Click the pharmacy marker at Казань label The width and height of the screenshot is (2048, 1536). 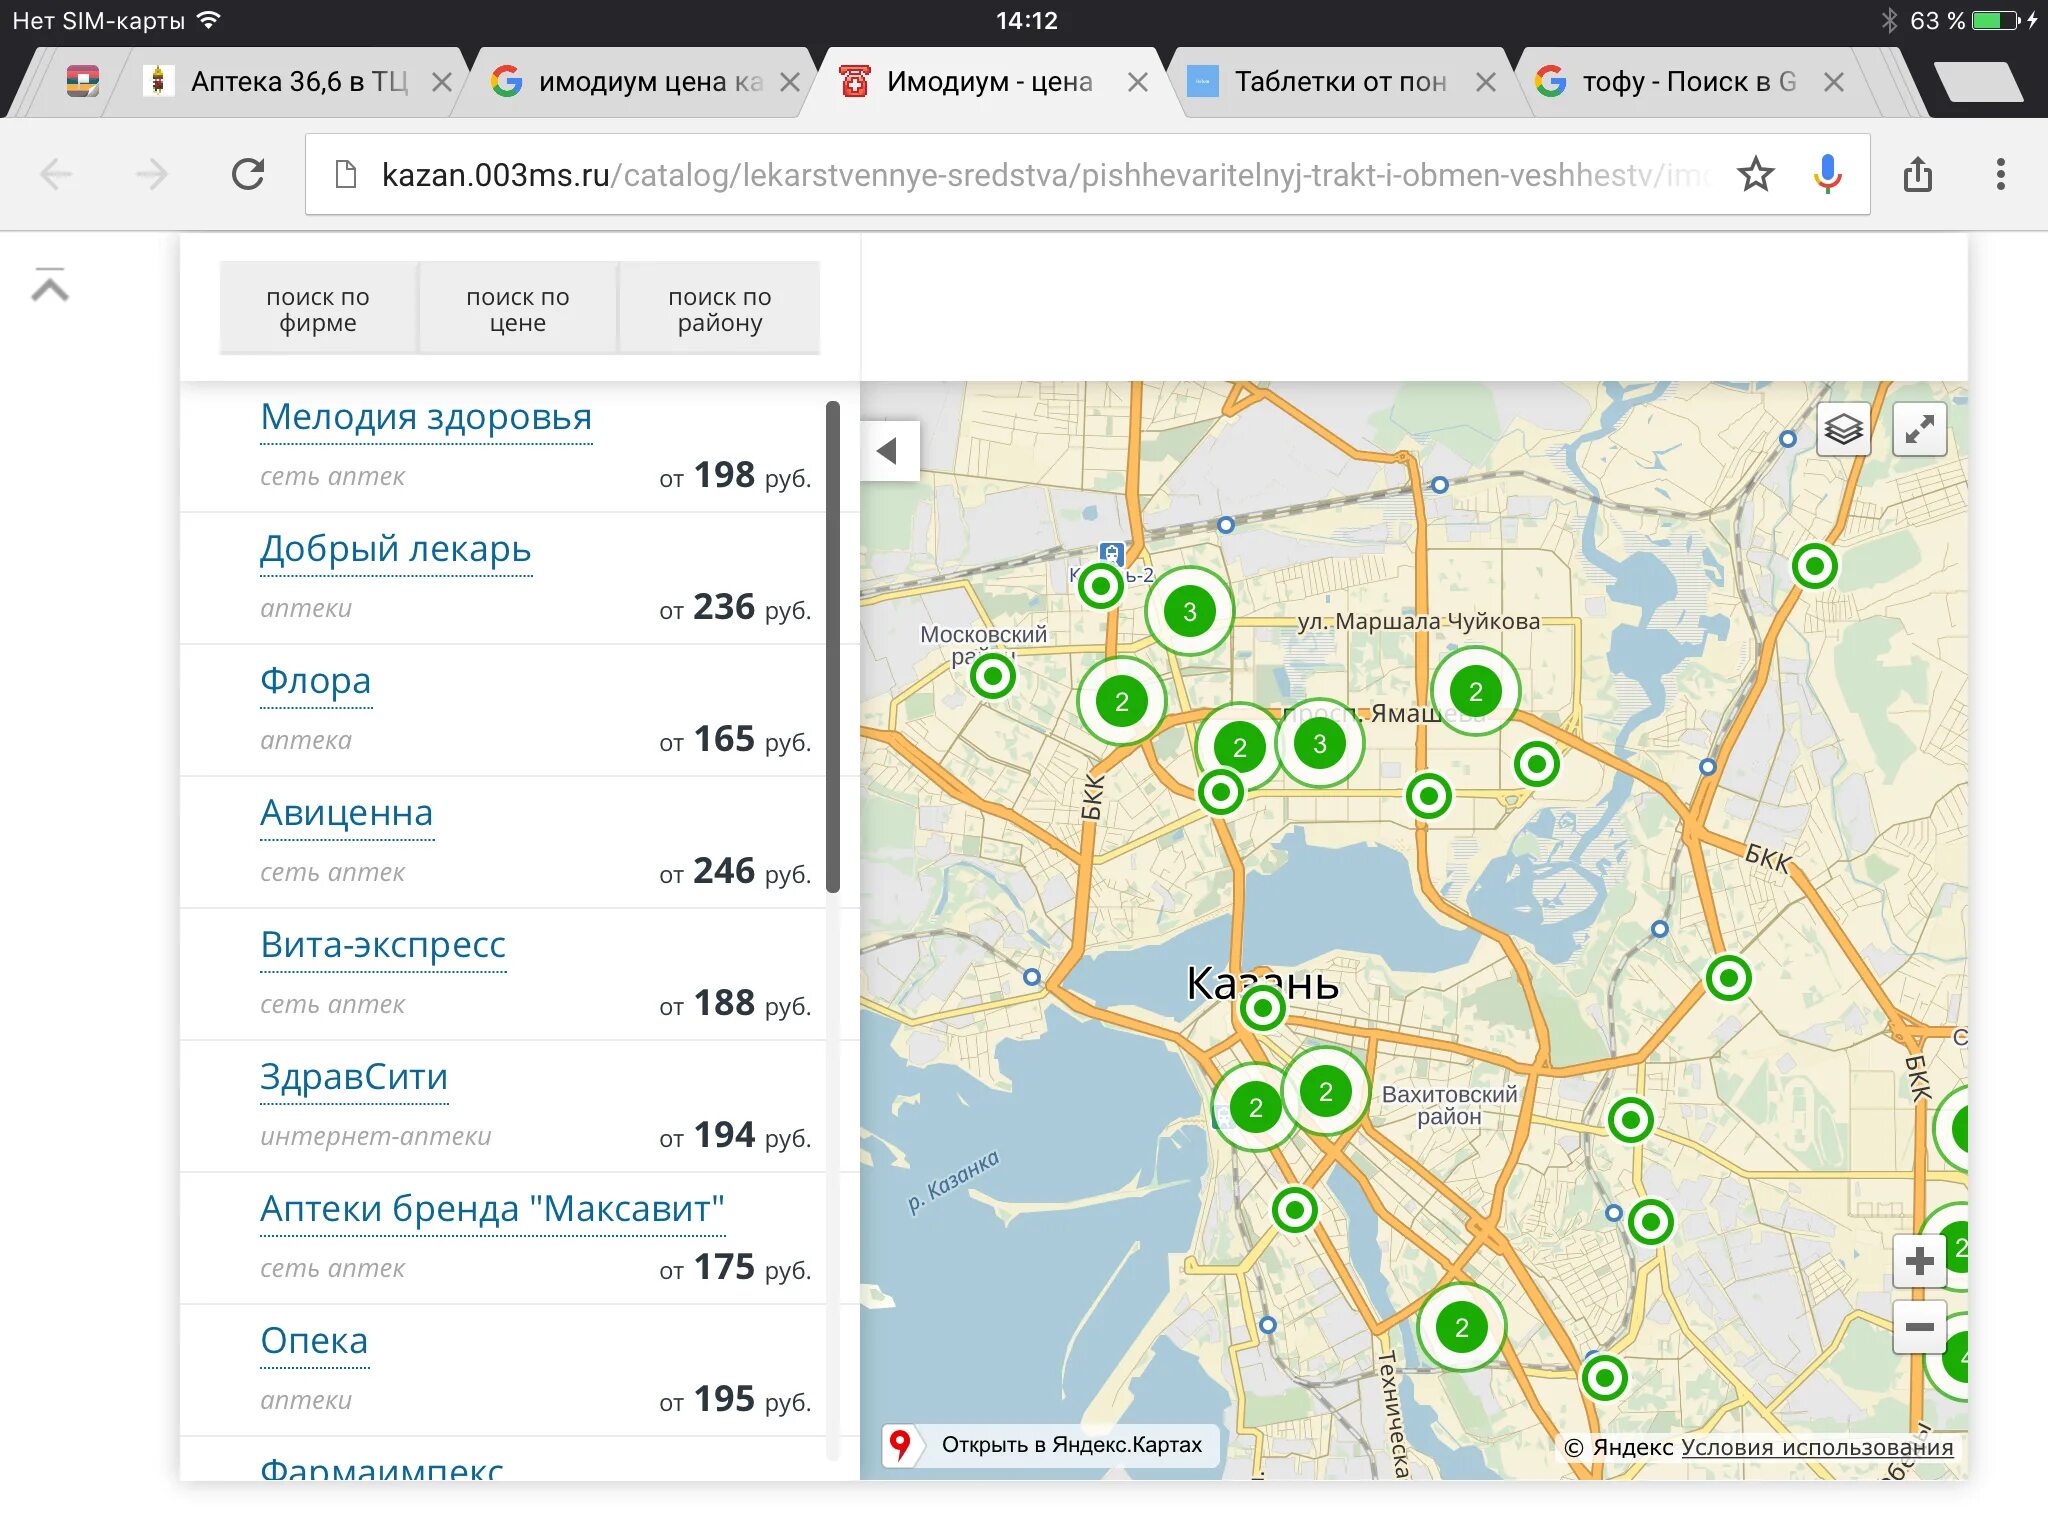click(1262, 1008)
